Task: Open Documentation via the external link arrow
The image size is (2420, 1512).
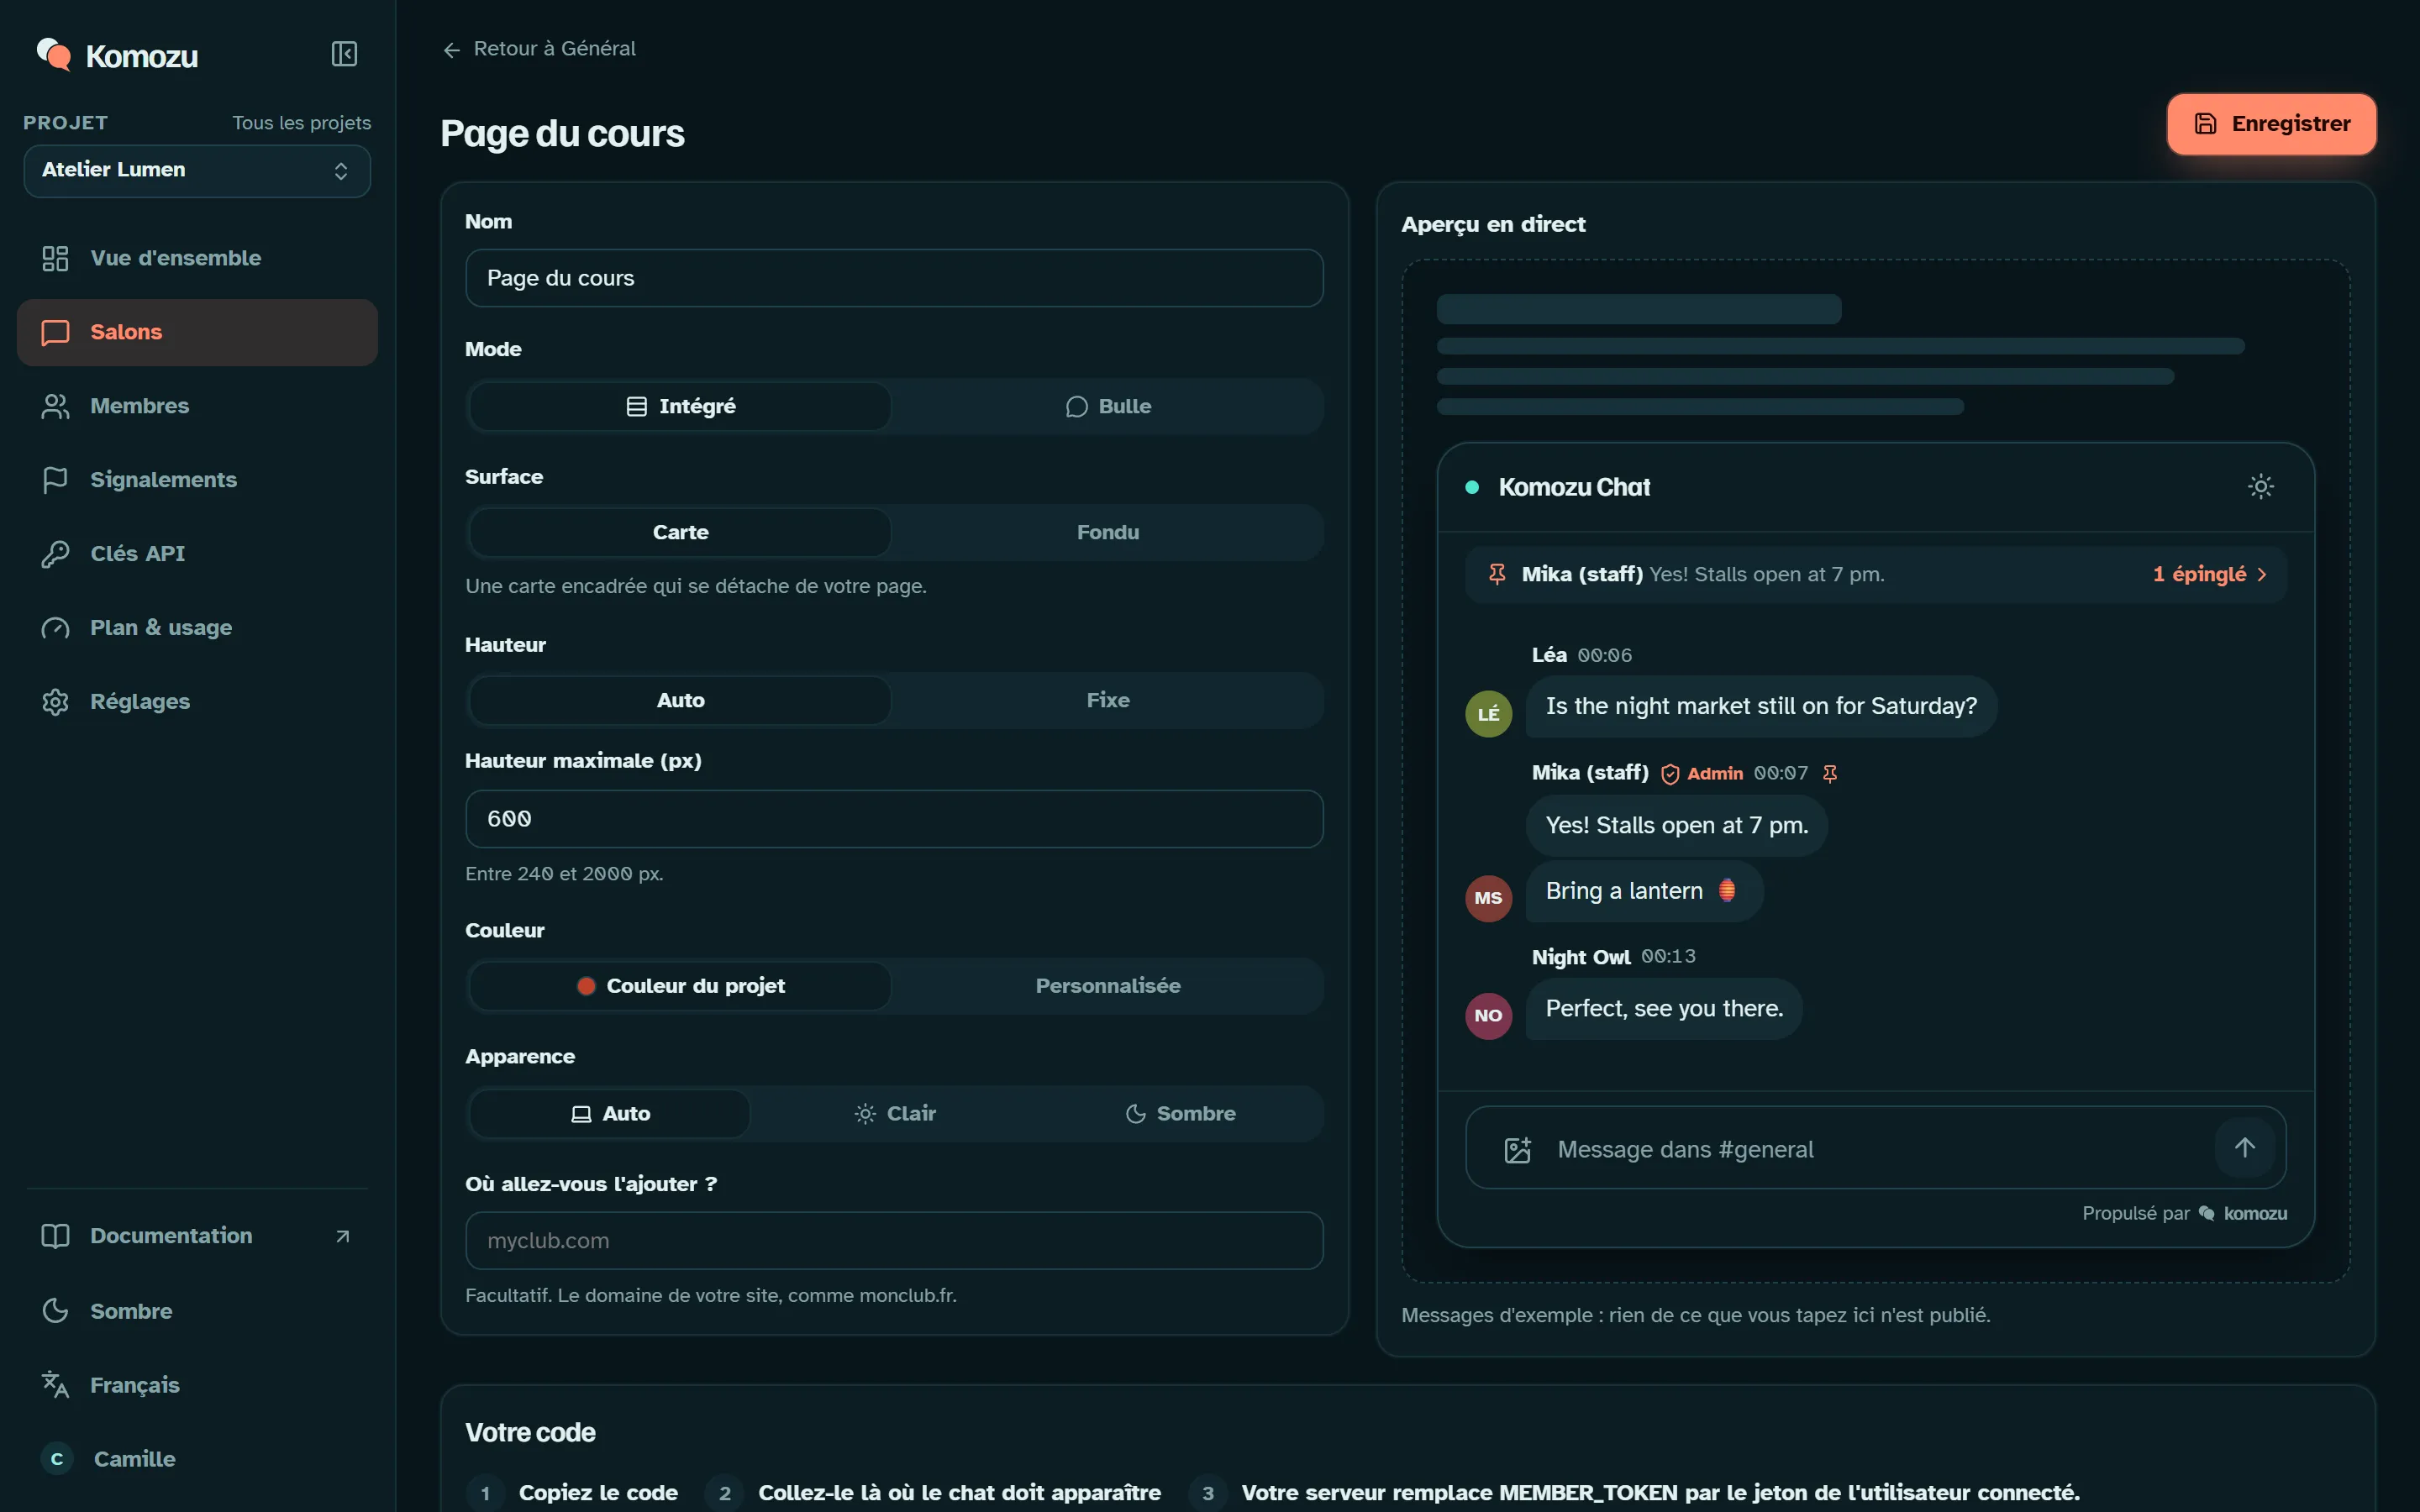Action: pyautogui.click(x=342, y=1236)
